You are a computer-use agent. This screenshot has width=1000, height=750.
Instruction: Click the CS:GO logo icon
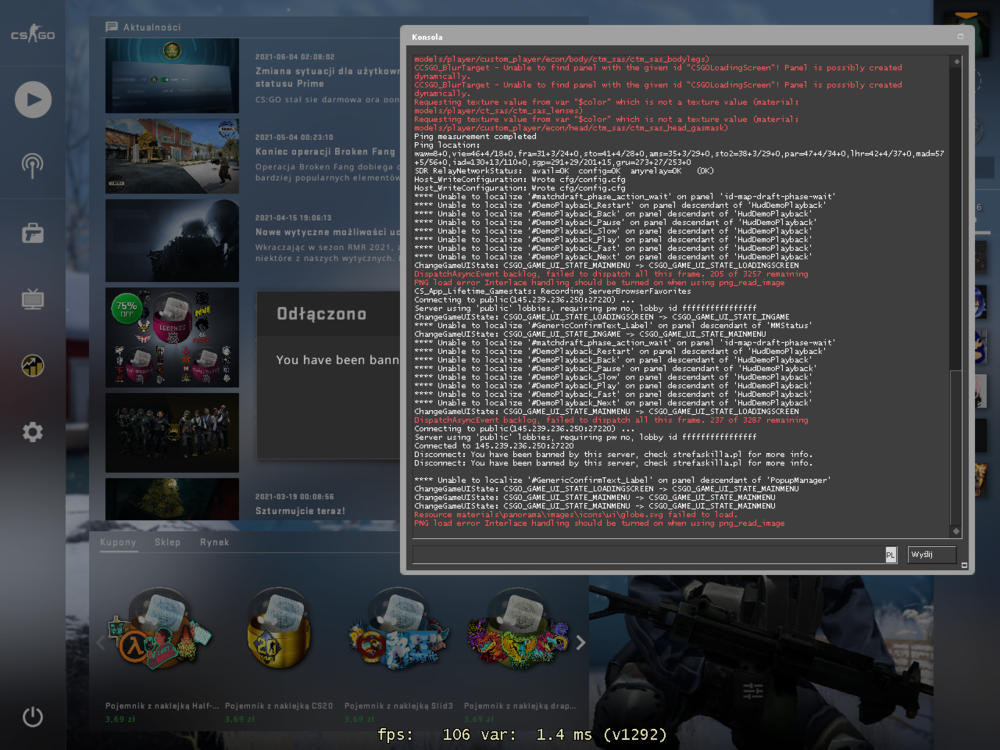(33, 33)
